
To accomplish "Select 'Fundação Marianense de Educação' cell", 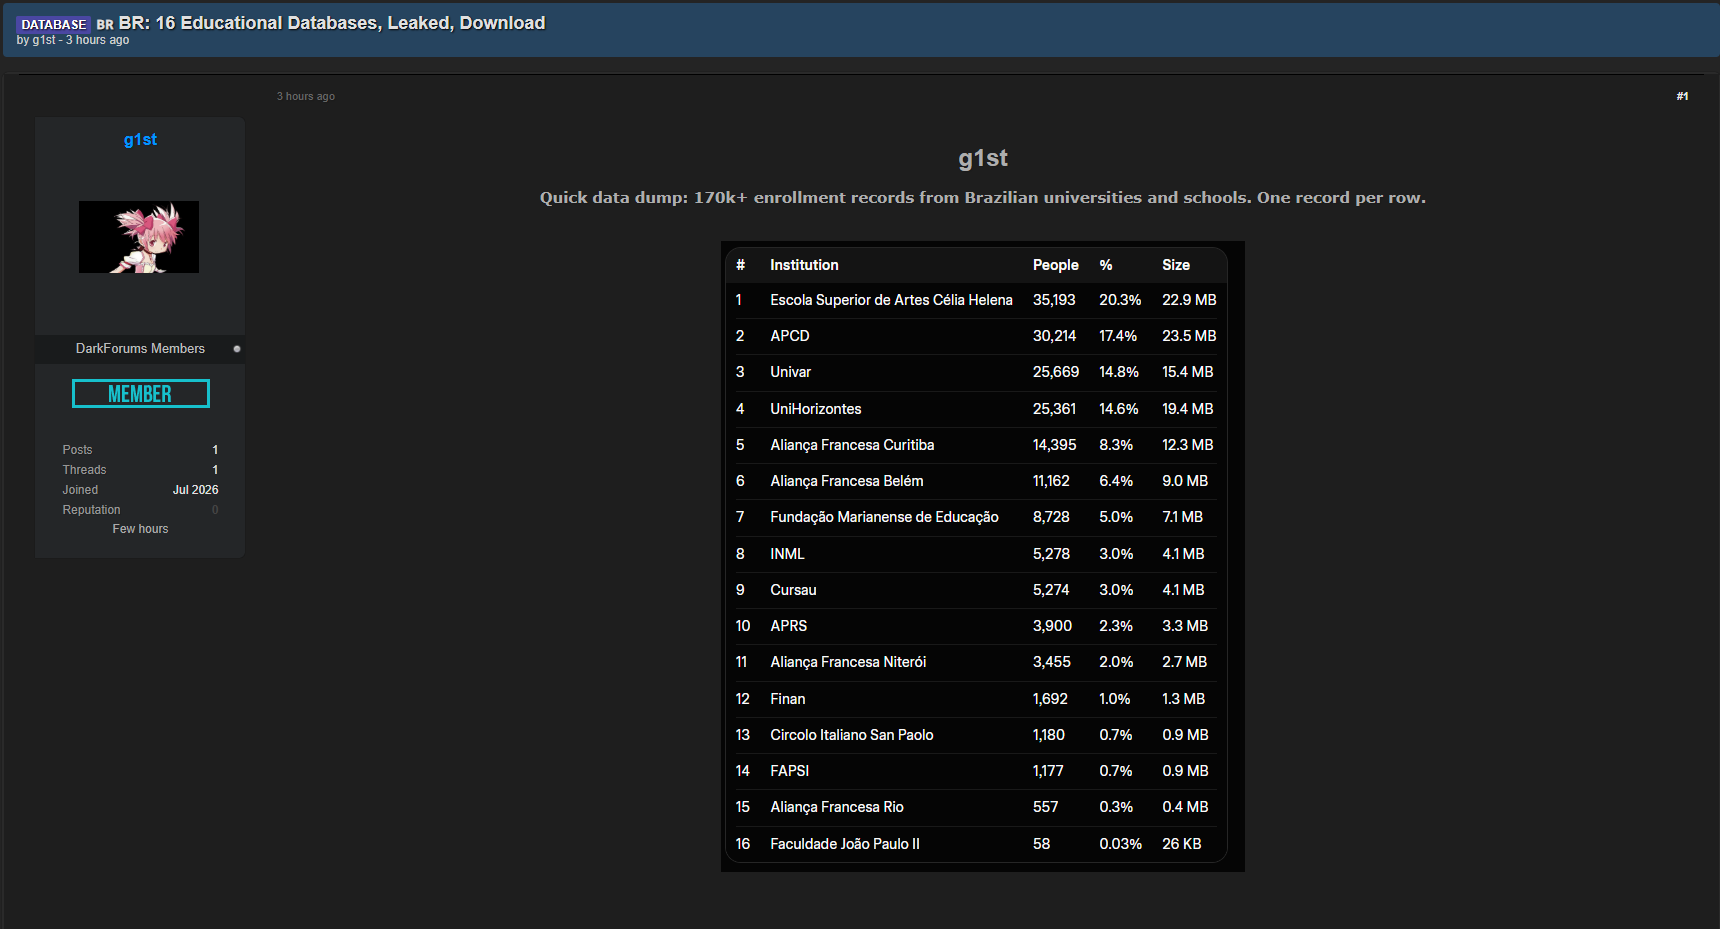I will tap(884, 517).
